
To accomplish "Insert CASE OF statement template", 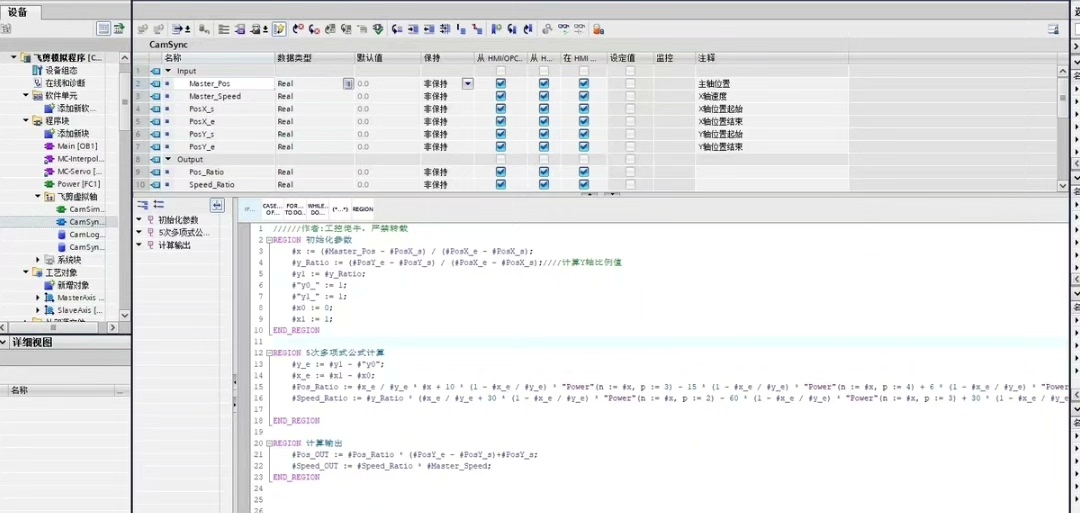I will (272, 209).
